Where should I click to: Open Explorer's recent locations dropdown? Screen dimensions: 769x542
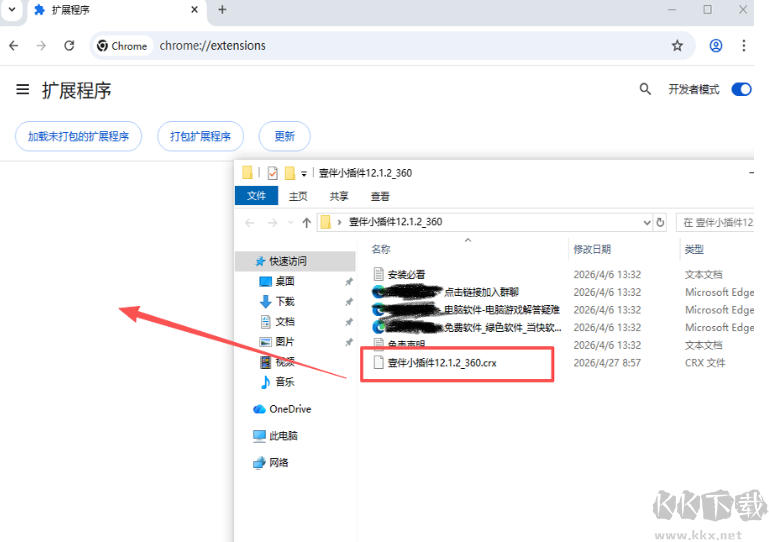[x=291, y=223]
